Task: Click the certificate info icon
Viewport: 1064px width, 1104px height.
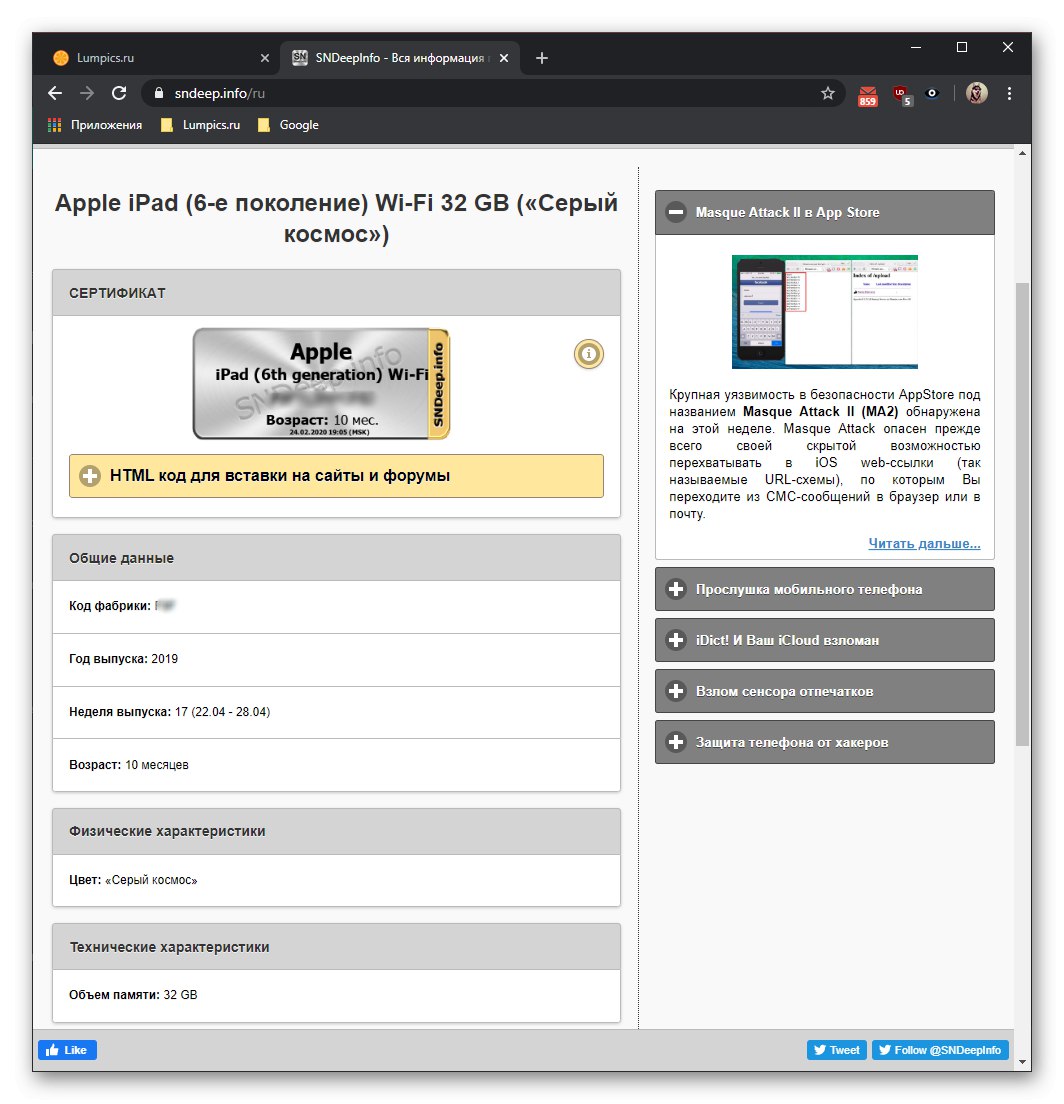Action: point(588,354)
